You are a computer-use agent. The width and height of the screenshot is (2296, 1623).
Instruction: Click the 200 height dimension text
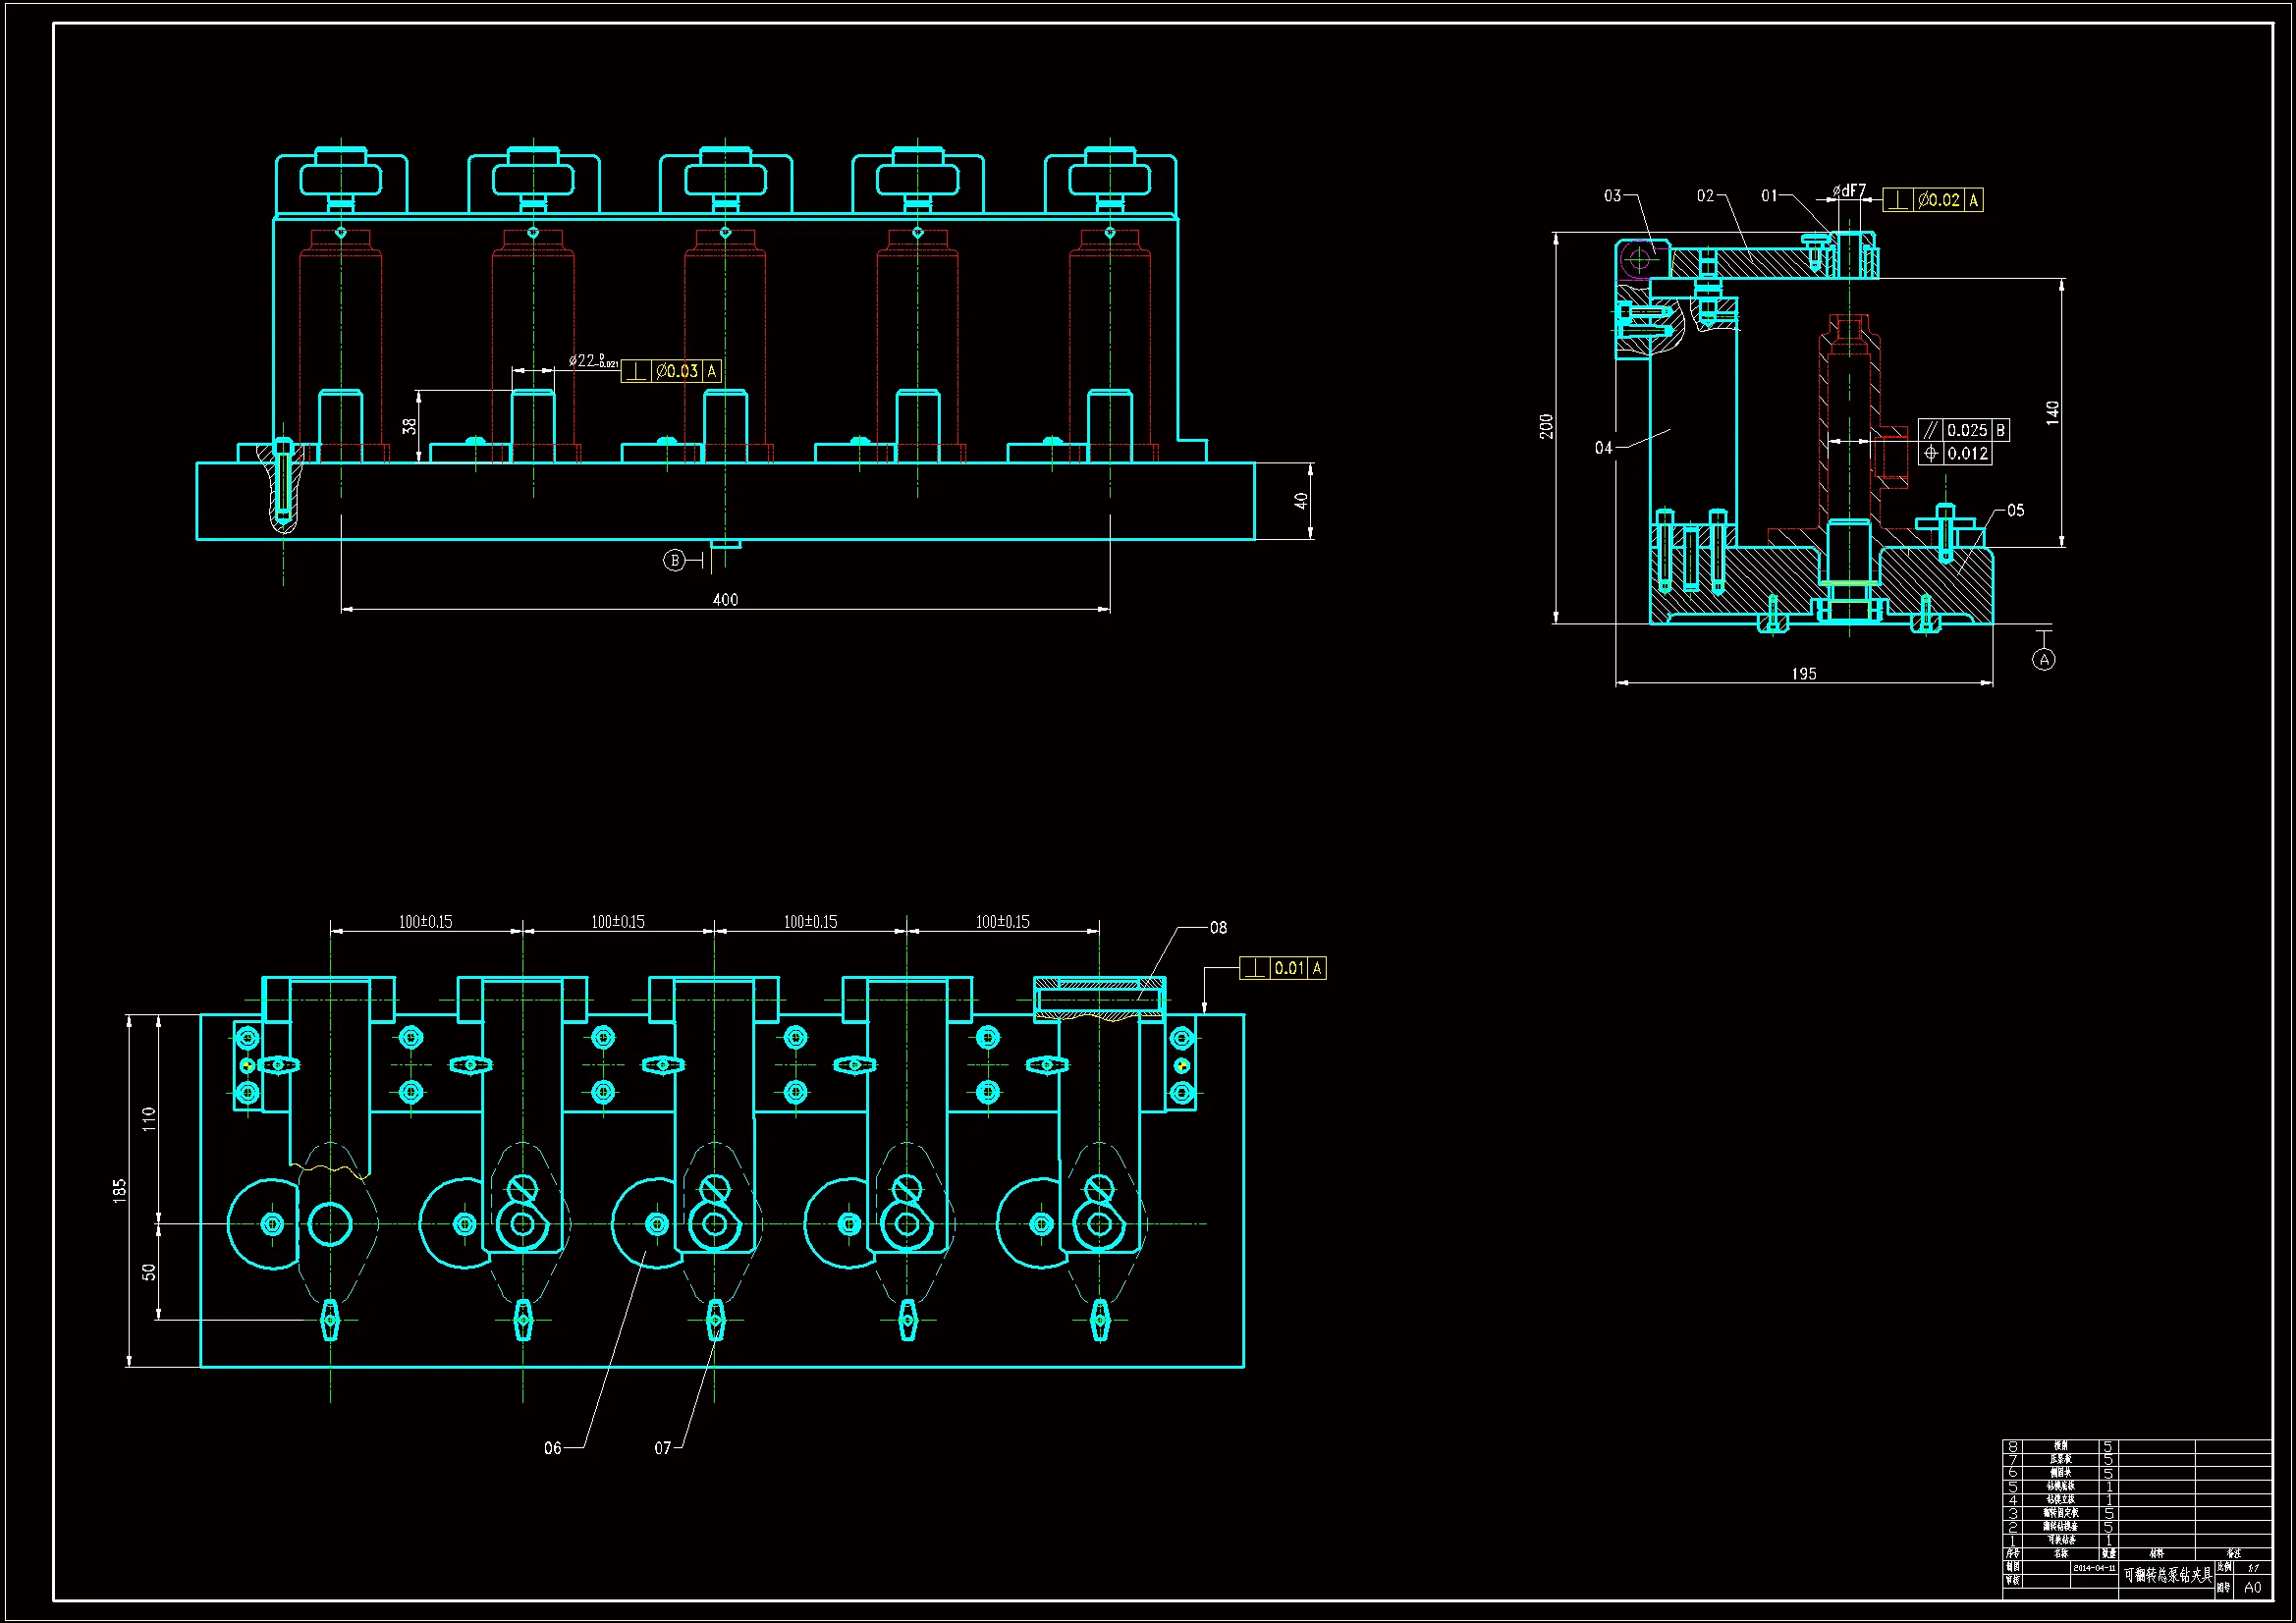pyautogui.click(x=1546, y=427)
